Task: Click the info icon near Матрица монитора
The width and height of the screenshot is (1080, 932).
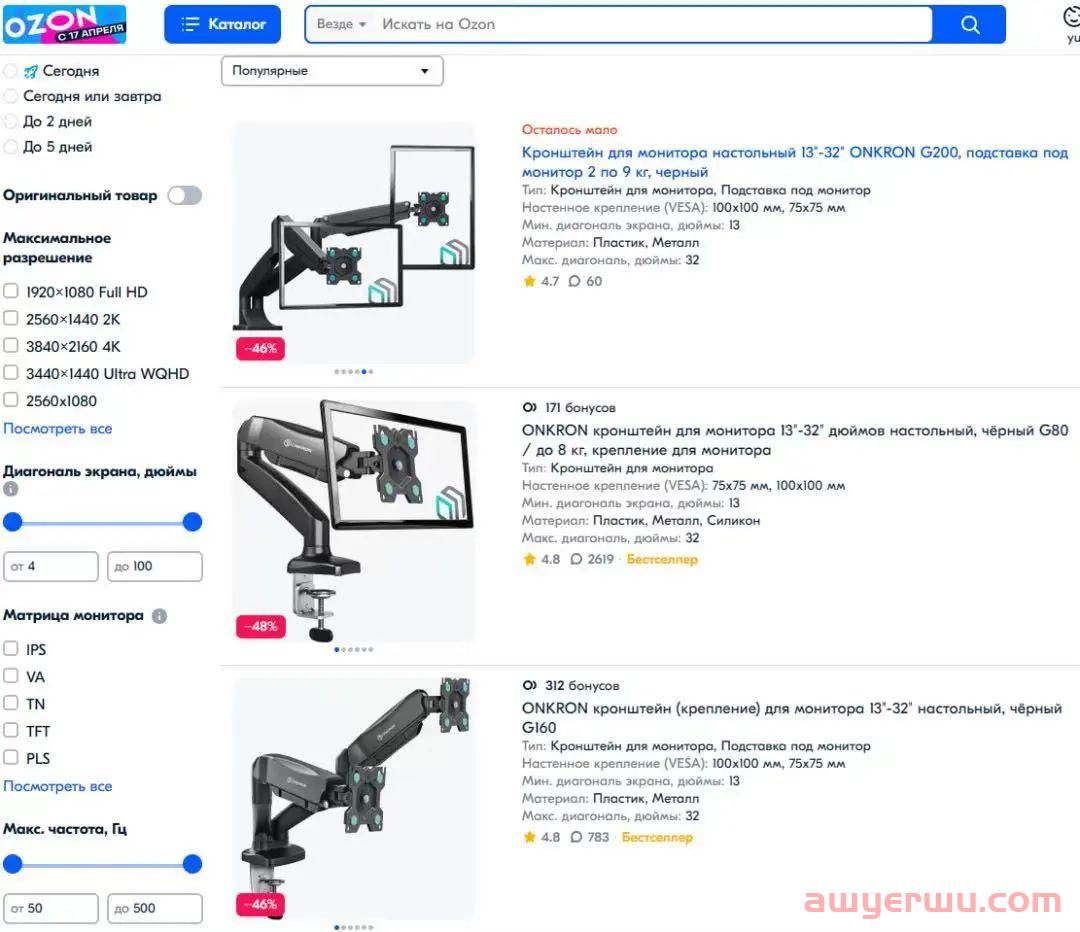Action: (x=159, y=616)
